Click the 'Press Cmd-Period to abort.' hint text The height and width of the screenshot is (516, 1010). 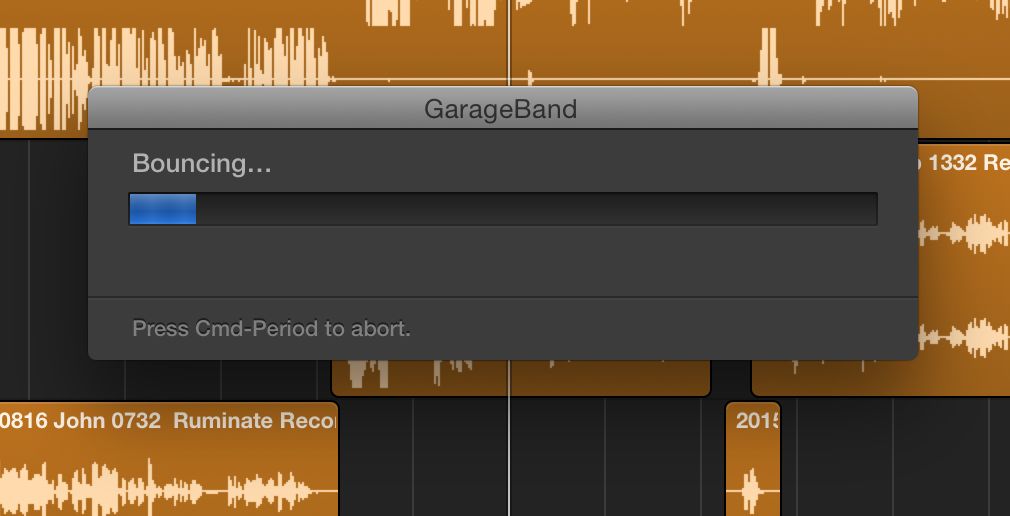[271, 328]
